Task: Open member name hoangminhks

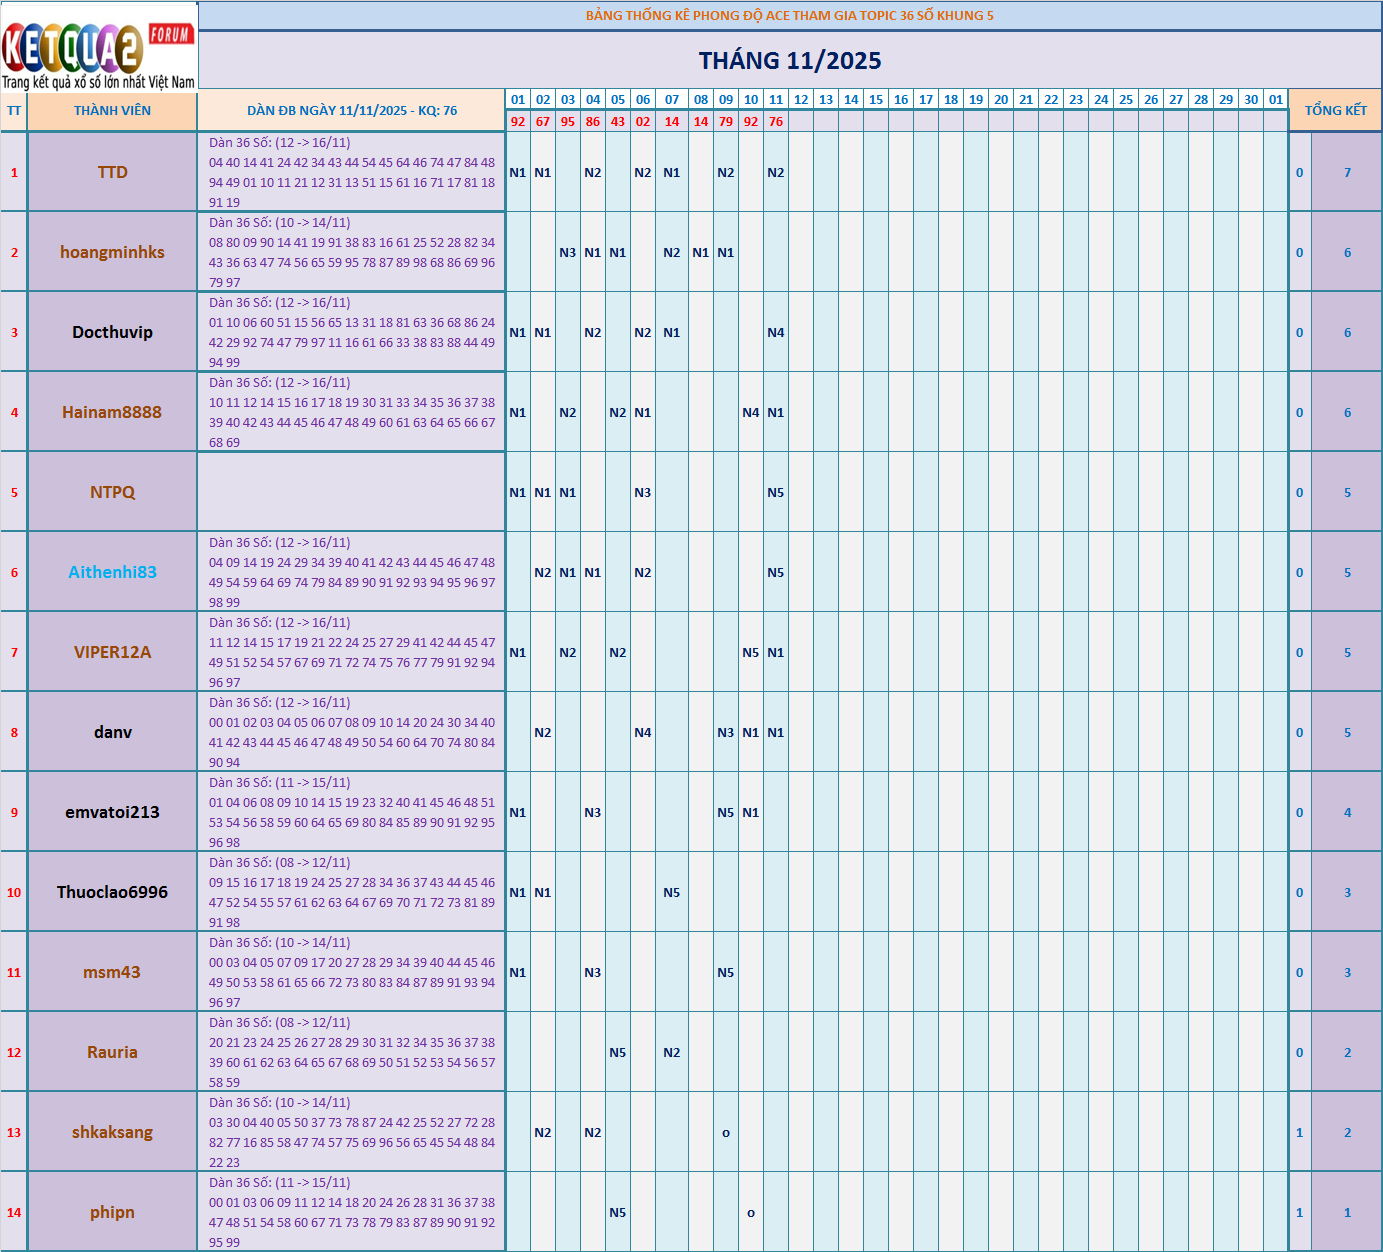Action: pos(112,252)
